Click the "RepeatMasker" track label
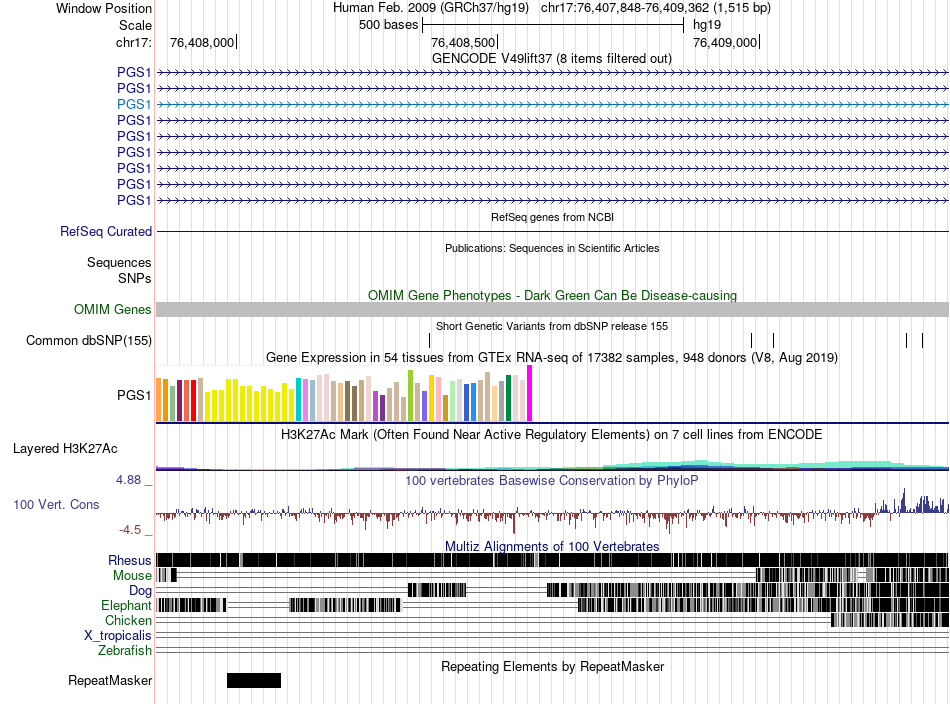 [x=110, y=680]
